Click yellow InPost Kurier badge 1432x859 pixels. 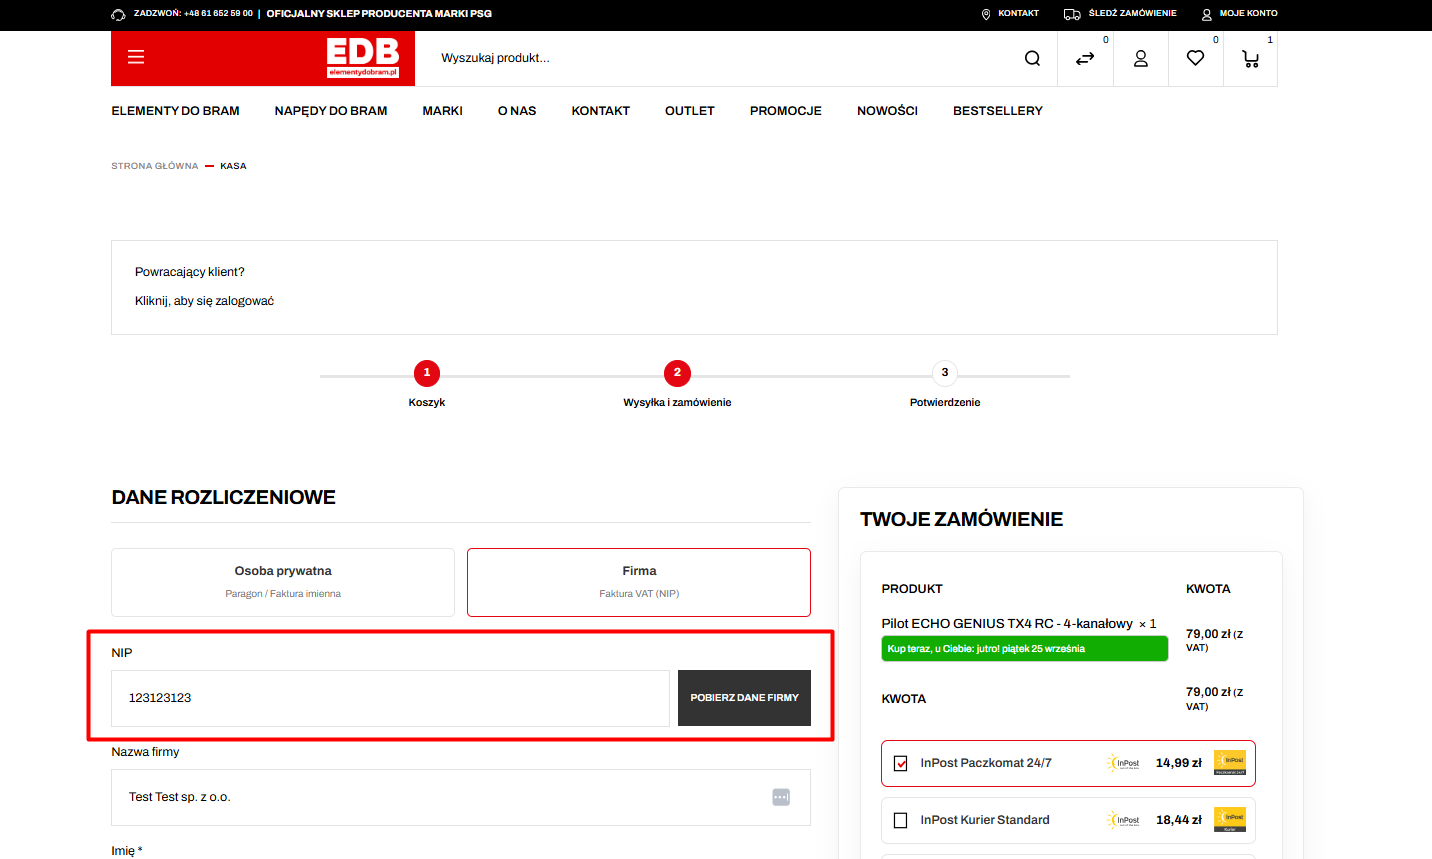[1230, 819]
